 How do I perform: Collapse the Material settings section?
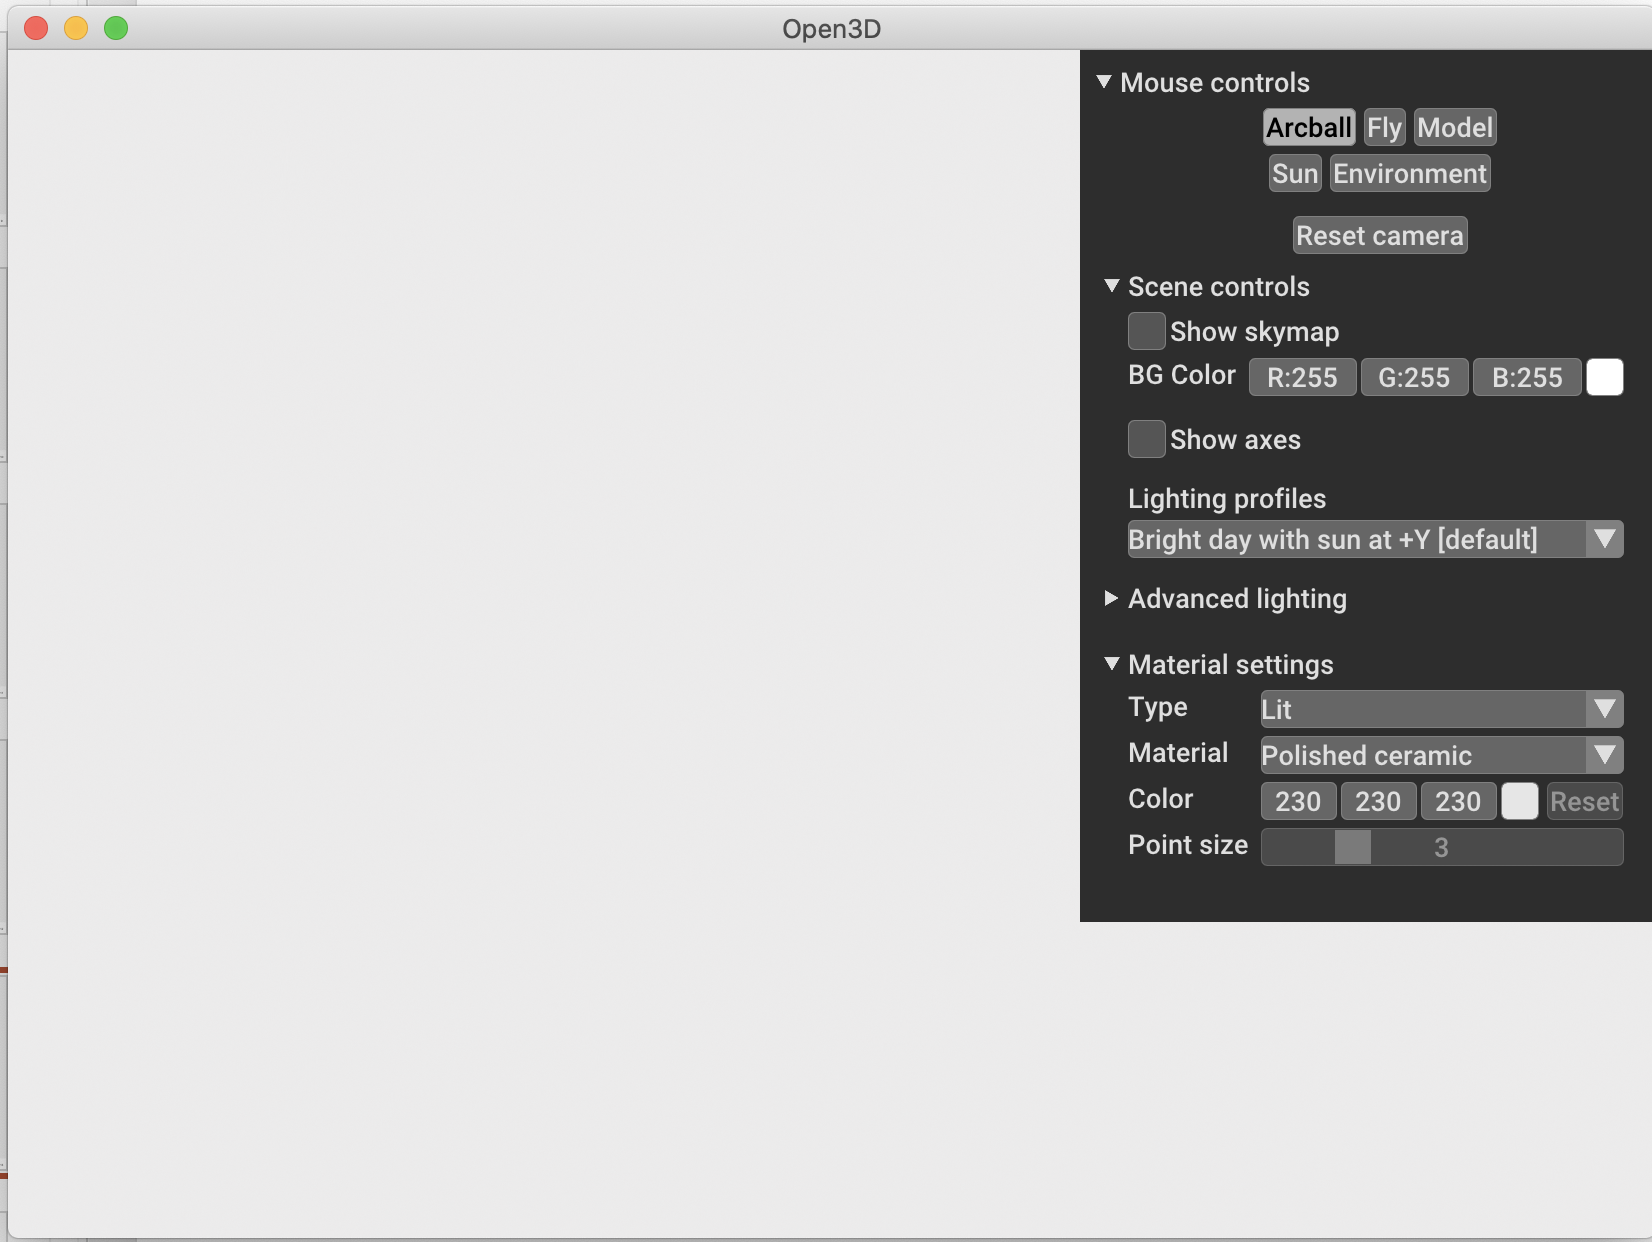pyautogui.click(x=1112, y=663)
